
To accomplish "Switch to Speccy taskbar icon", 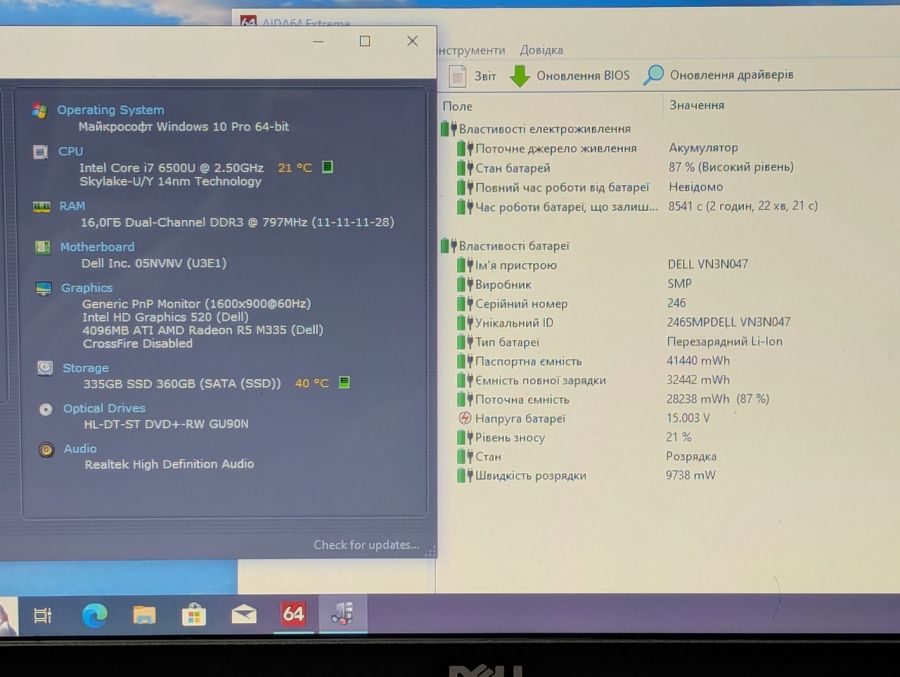I will click(343, 613).
